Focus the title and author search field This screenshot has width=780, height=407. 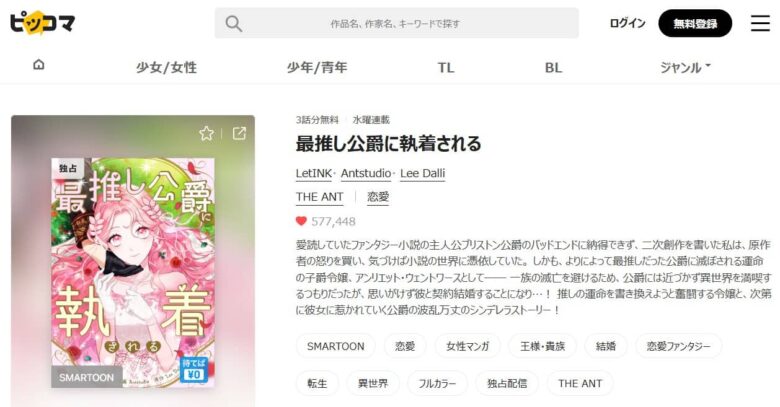click(x=396, y=23)
